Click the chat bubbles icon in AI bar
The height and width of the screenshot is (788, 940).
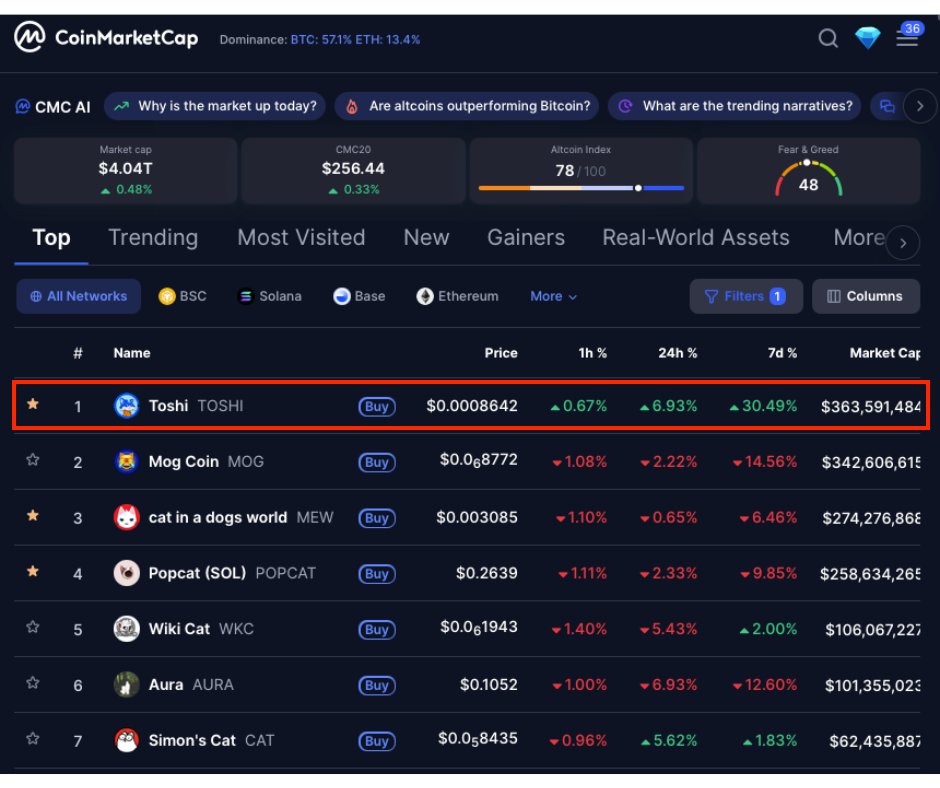(887, 107)
